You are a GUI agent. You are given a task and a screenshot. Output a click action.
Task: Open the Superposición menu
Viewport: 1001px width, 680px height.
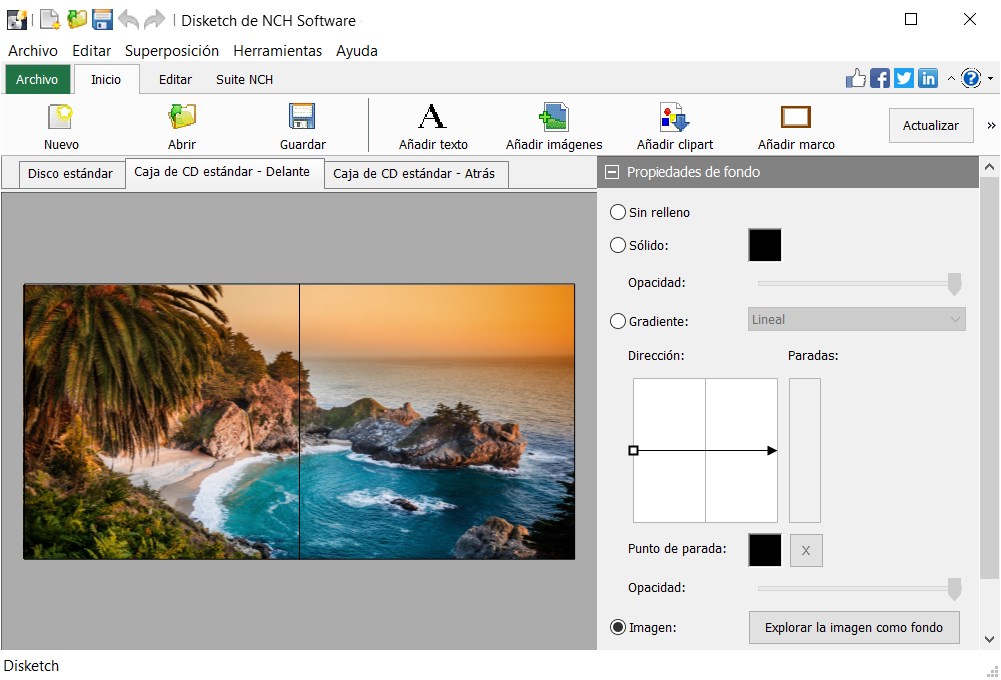pos(171,50)
